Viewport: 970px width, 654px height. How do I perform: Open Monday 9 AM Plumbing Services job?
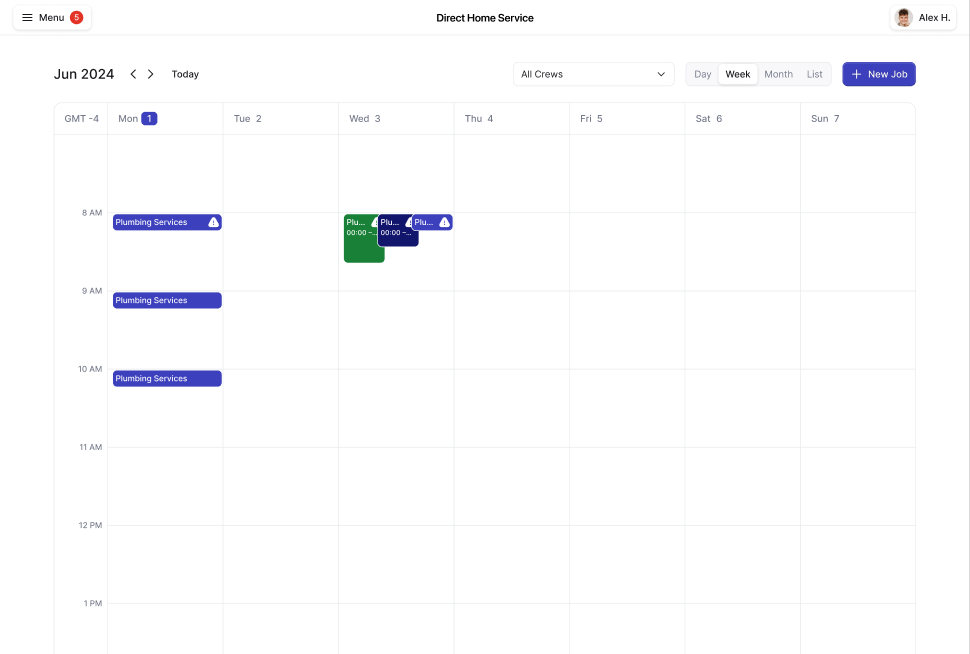tap(166, 300)
